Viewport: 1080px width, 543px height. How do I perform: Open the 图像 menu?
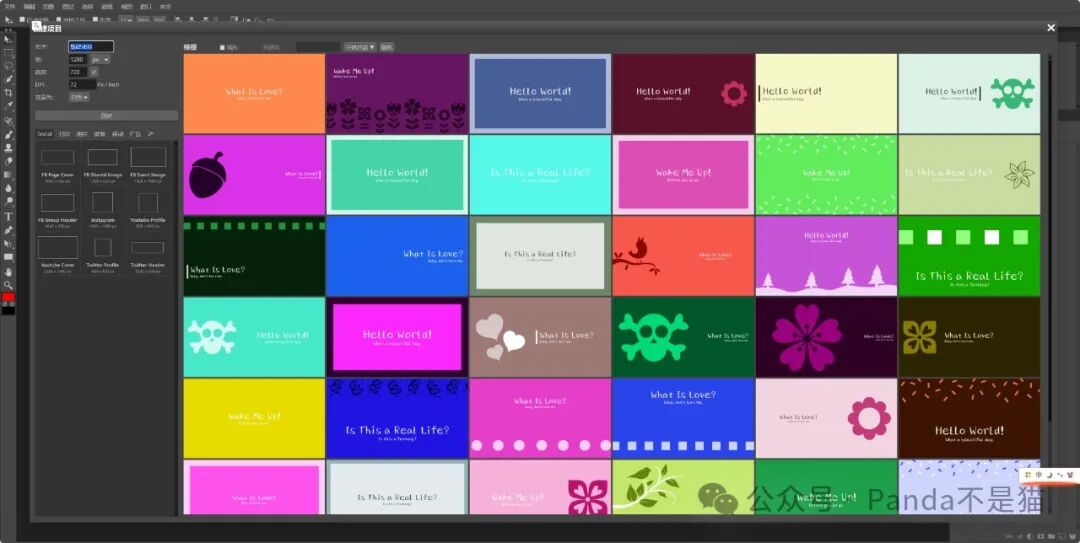point(48,6)
